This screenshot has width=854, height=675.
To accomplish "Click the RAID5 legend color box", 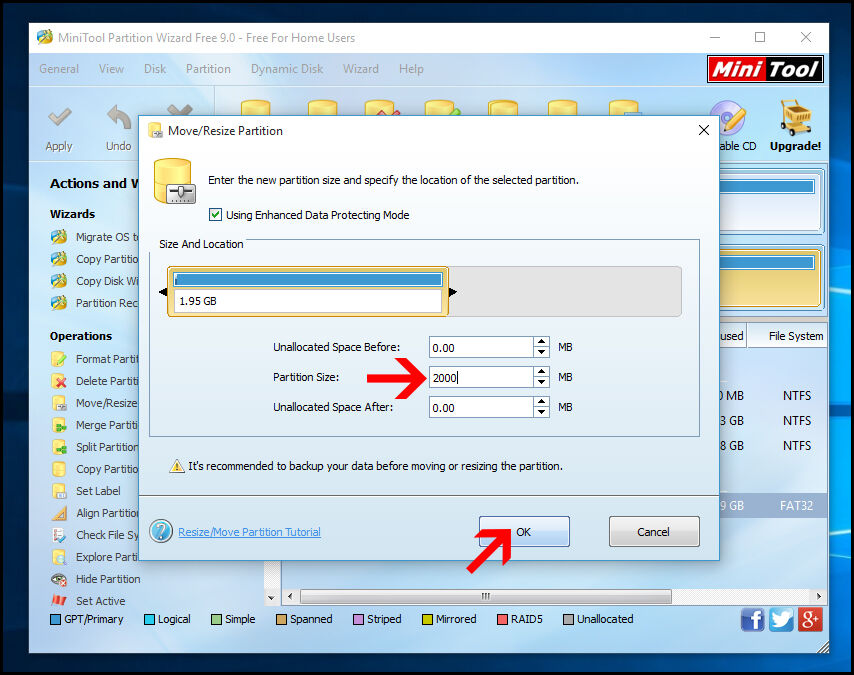I will pos(502,619).
